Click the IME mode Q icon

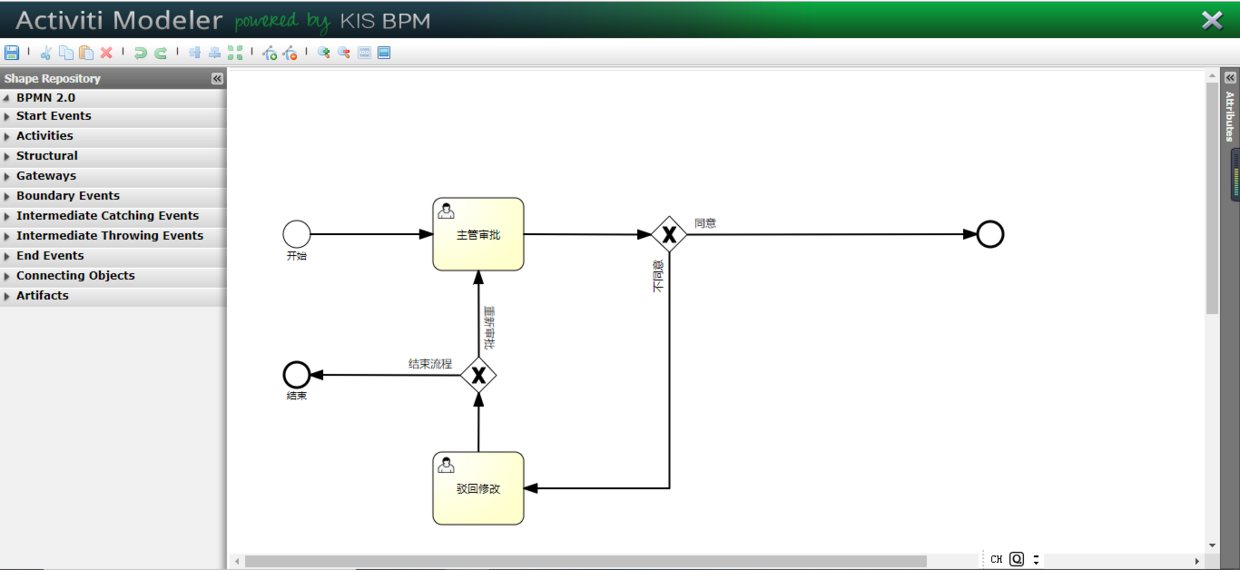pyautogui.click(x=1017, y=560)
